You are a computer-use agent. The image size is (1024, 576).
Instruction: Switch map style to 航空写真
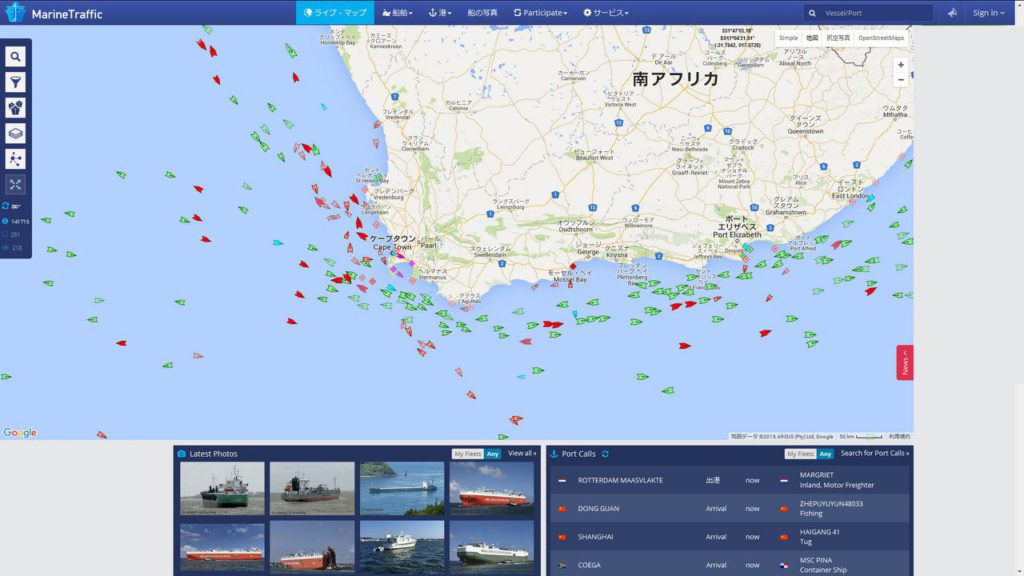point(838,38)
